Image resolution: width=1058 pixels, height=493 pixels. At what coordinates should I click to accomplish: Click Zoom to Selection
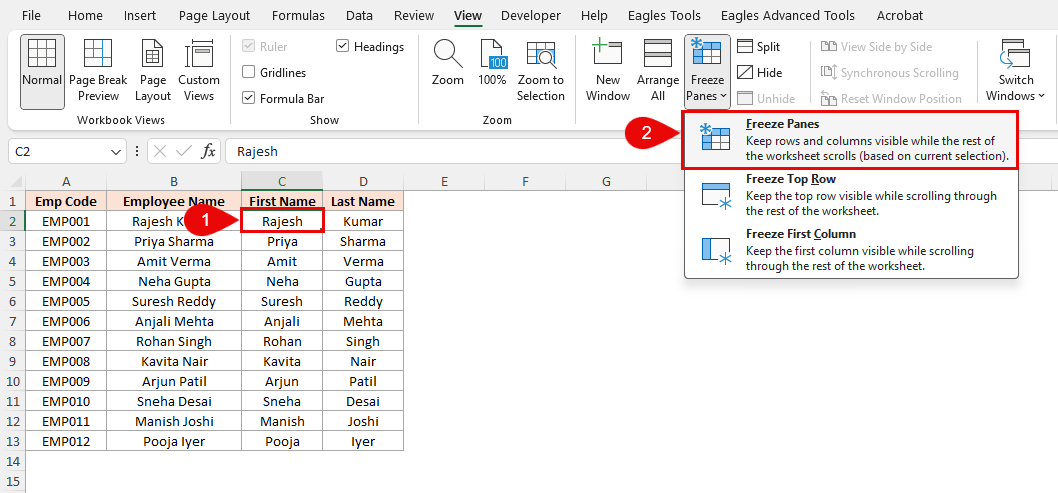(x=540, y=71)
